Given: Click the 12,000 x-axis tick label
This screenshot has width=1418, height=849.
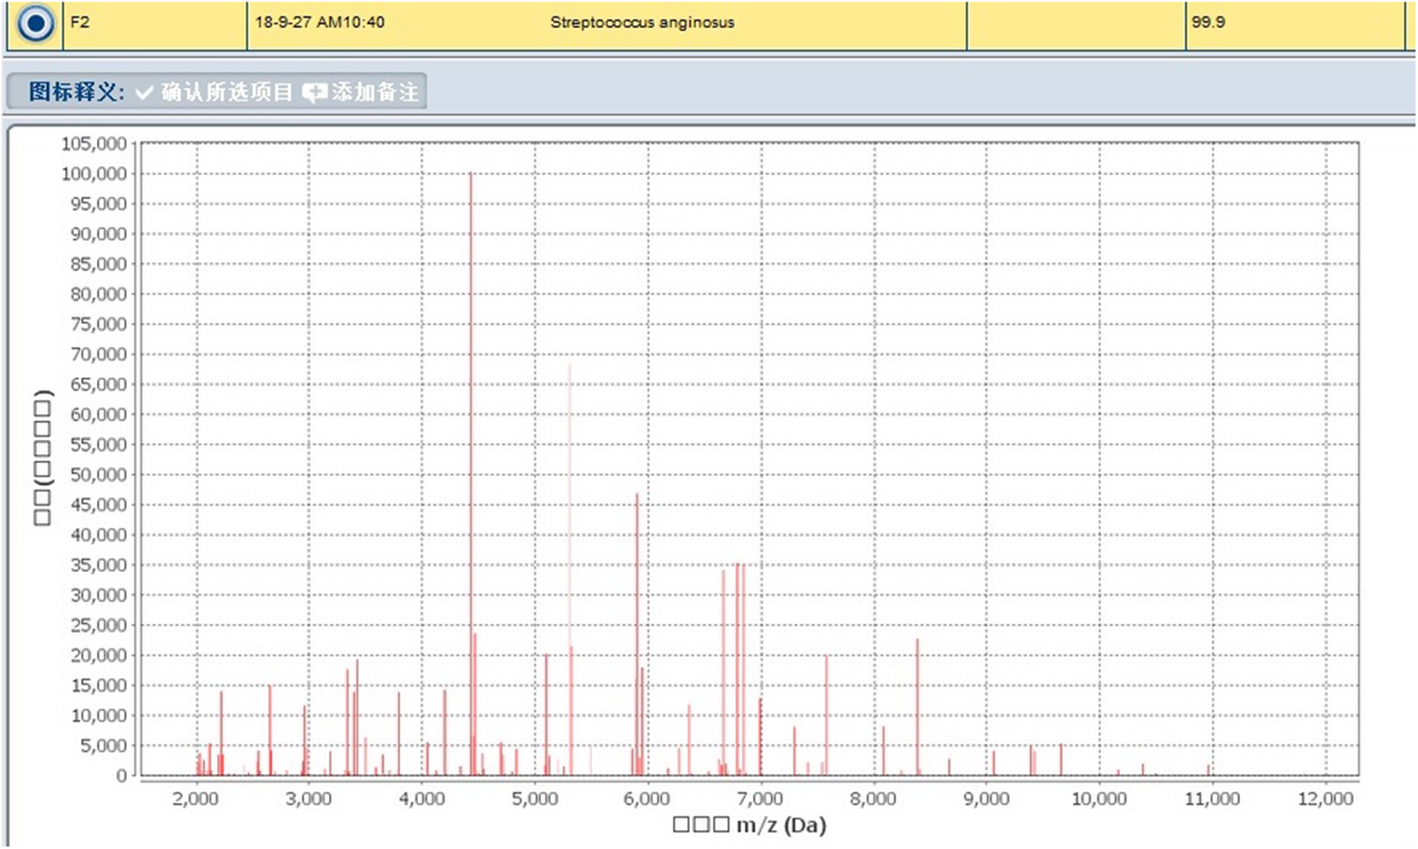Looking at the screenshot, I should click(x=1326, y=799).
